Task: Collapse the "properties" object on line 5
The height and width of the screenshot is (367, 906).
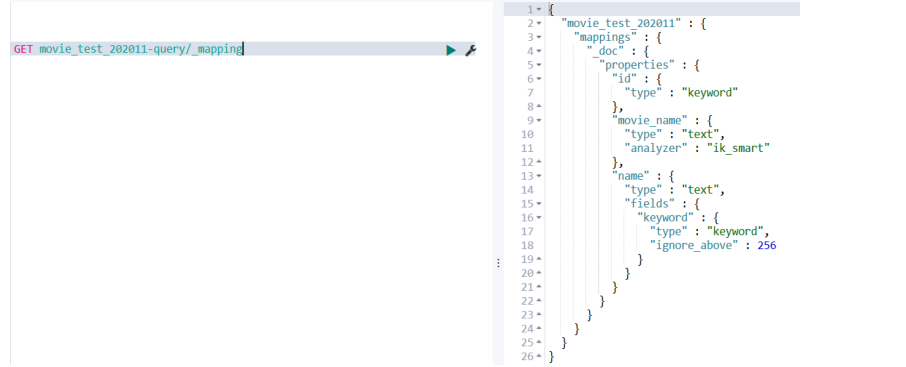Action: [x=539, y=65]
